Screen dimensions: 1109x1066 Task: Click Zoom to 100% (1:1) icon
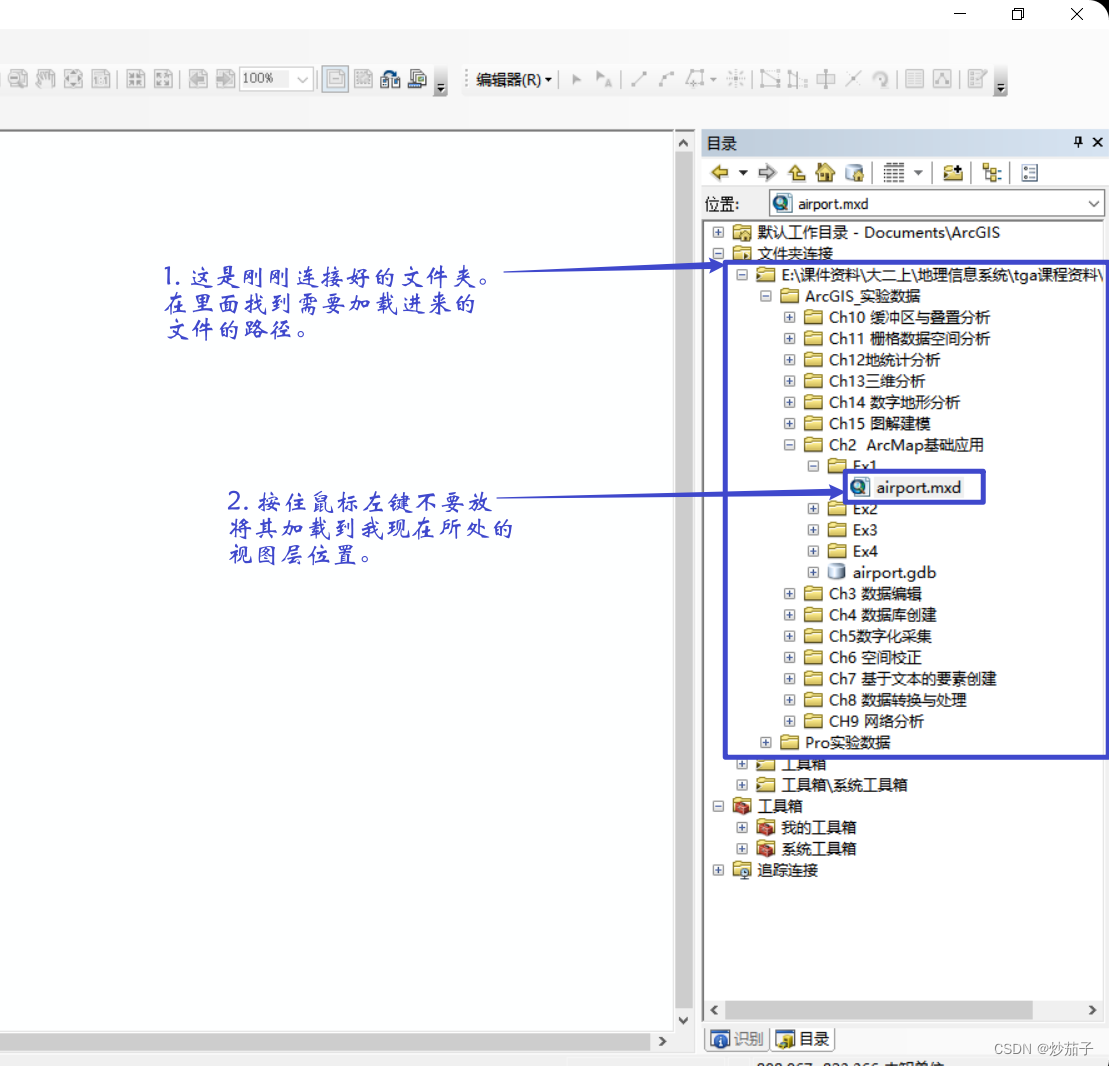[101, 79]
